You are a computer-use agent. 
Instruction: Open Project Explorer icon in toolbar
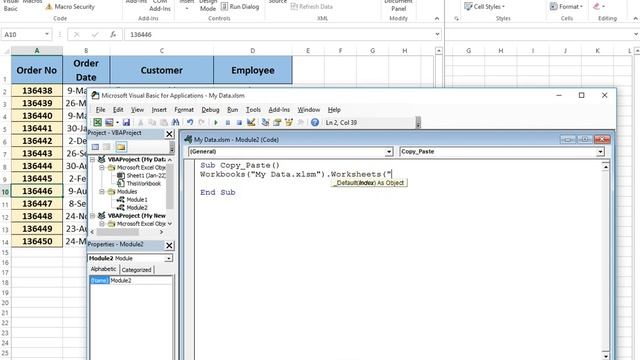coord(265,122)
